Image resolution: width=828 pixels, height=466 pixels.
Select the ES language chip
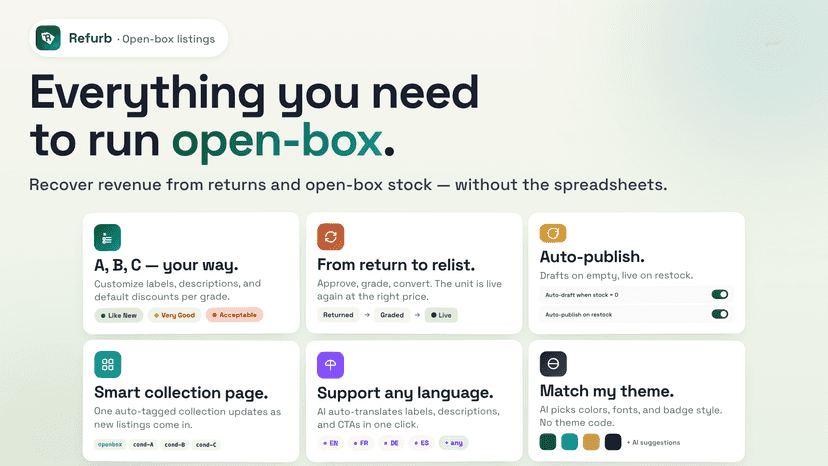421,443
